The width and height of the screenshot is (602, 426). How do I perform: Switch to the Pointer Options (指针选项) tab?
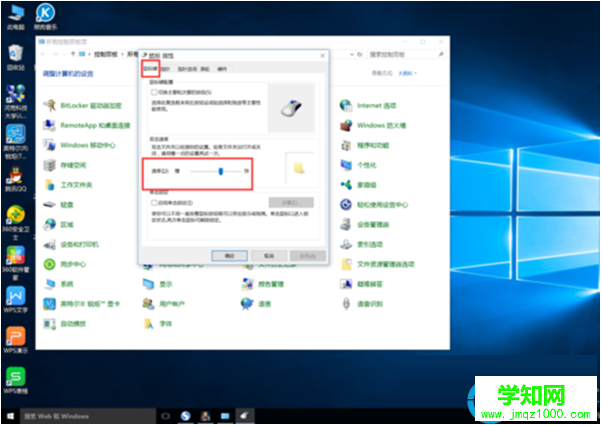point(187,69)
